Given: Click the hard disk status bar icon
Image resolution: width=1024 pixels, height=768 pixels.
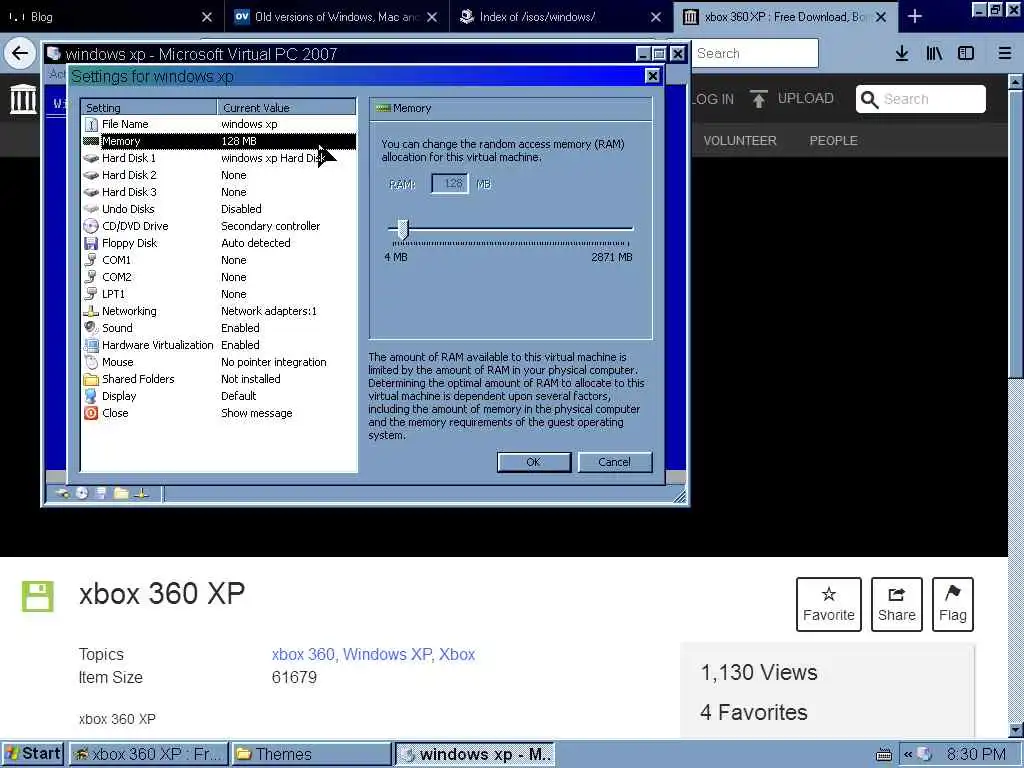Looking at the screenshot, I should click(63, 493).
